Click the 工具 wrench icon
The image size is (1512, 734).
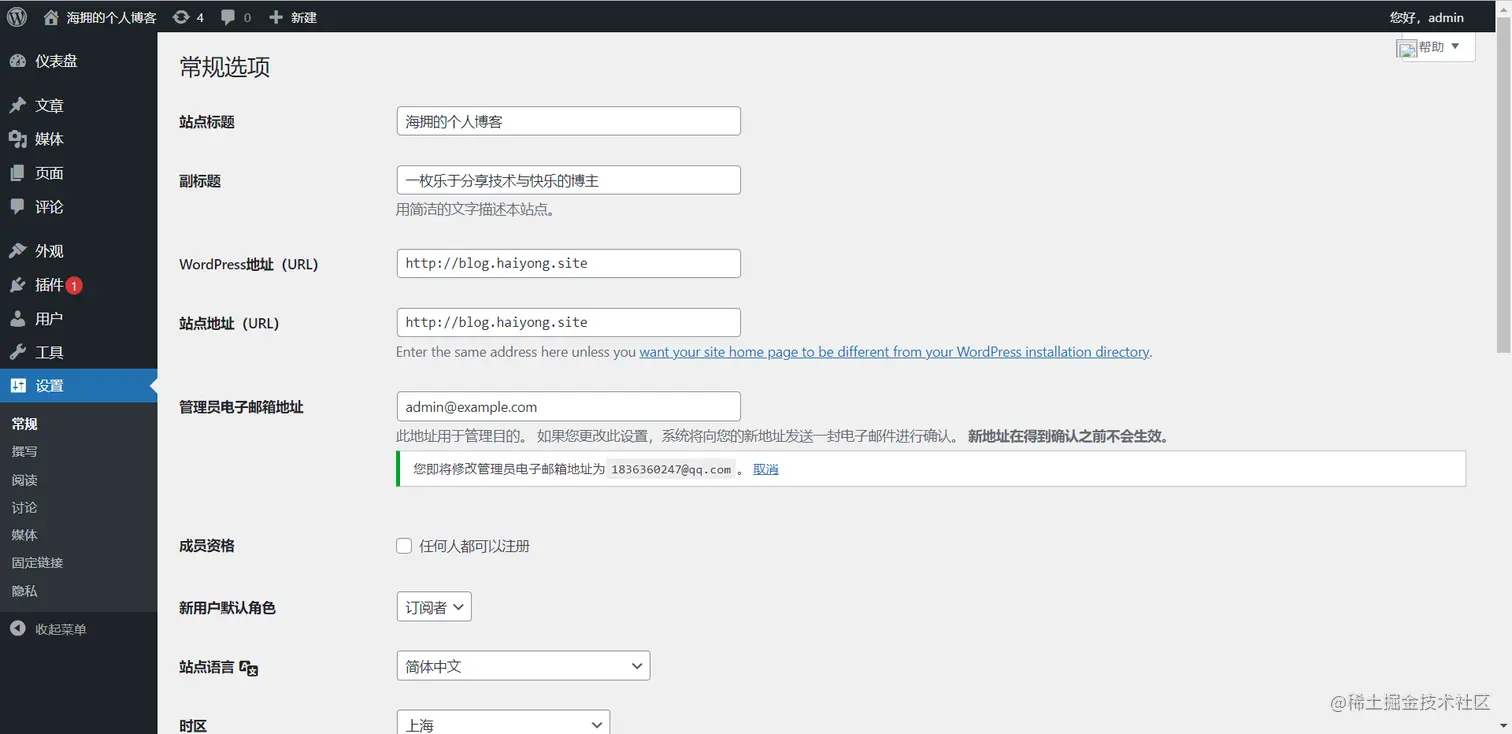[17, 352]
